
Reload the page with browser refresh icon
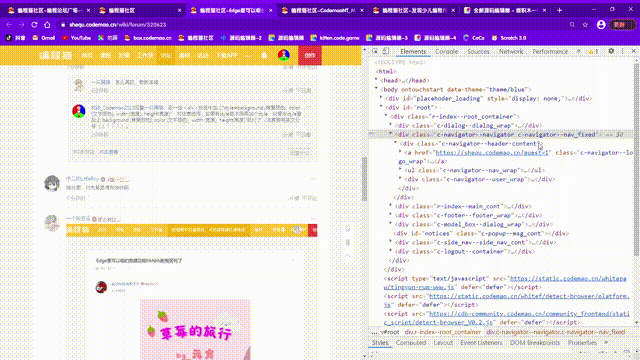[34, 24]
